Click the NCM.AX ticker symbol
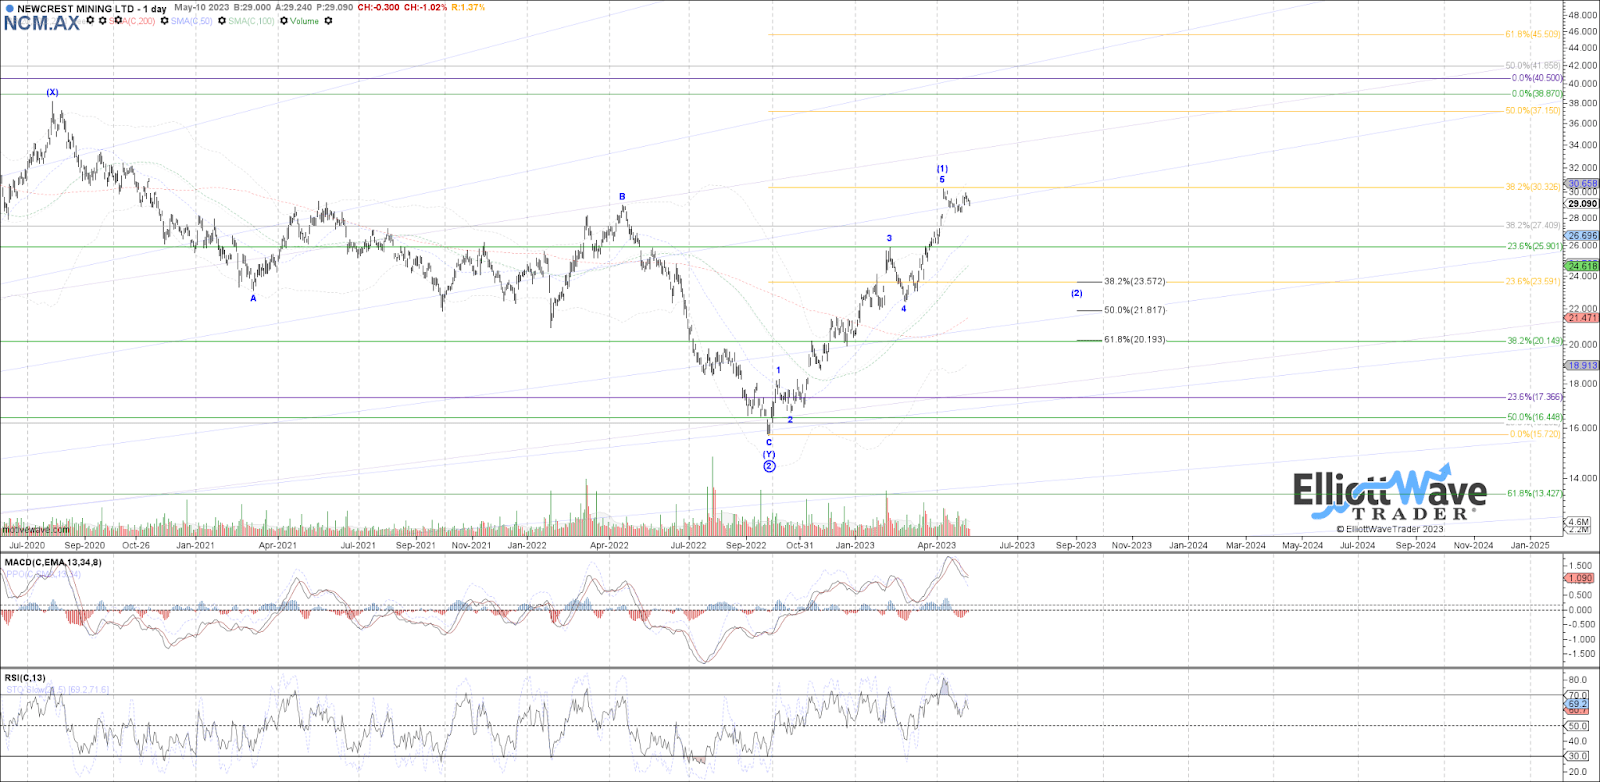Viewport: 1600px width, 782px height. [x=41, y=24]
